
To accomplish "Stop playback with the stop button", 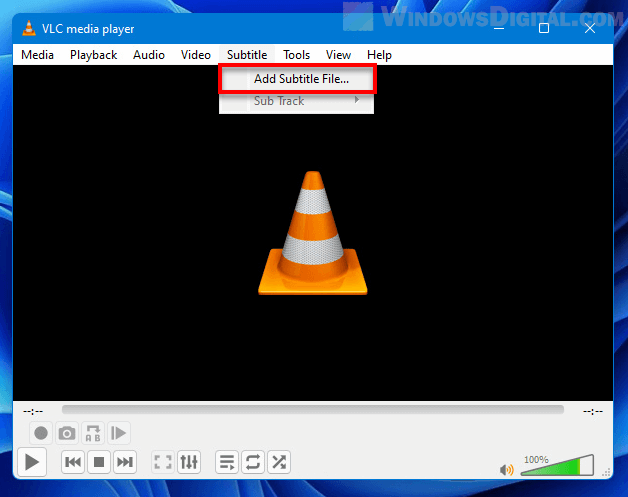I will click(x=99, y=462).
